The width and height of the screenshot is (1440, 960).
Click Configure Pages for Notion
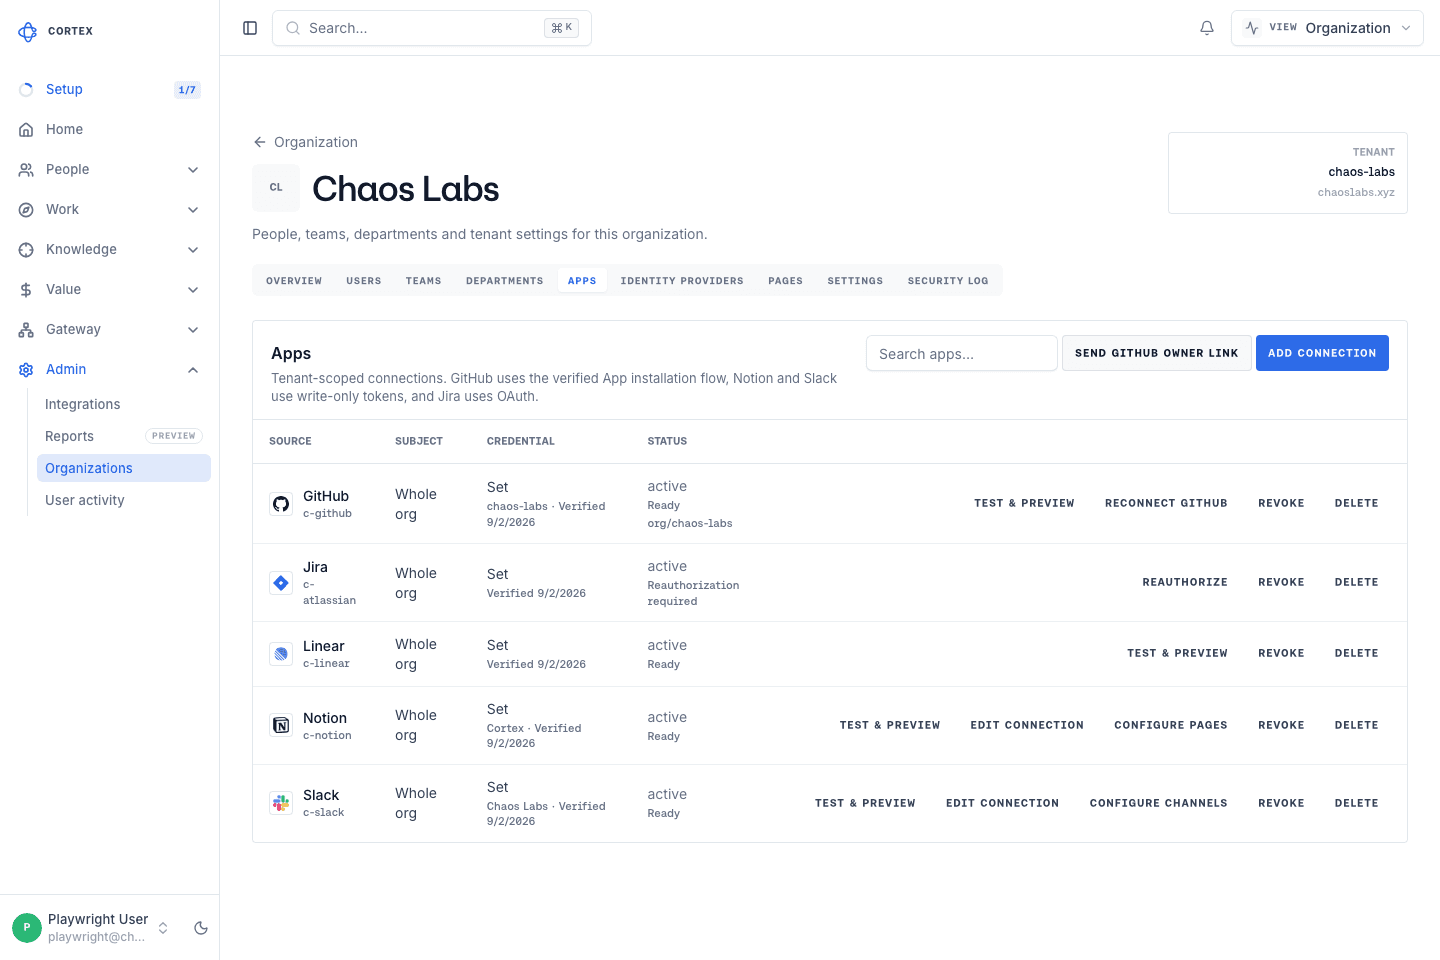(1171, 725)
